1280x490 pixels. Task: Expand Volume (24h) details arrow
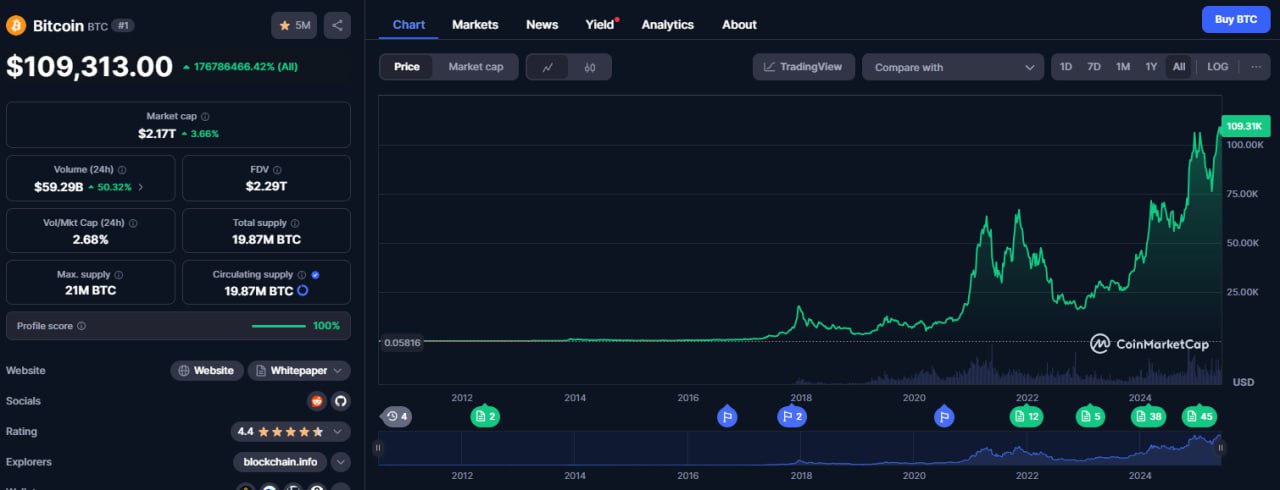(x=140, y=187)
